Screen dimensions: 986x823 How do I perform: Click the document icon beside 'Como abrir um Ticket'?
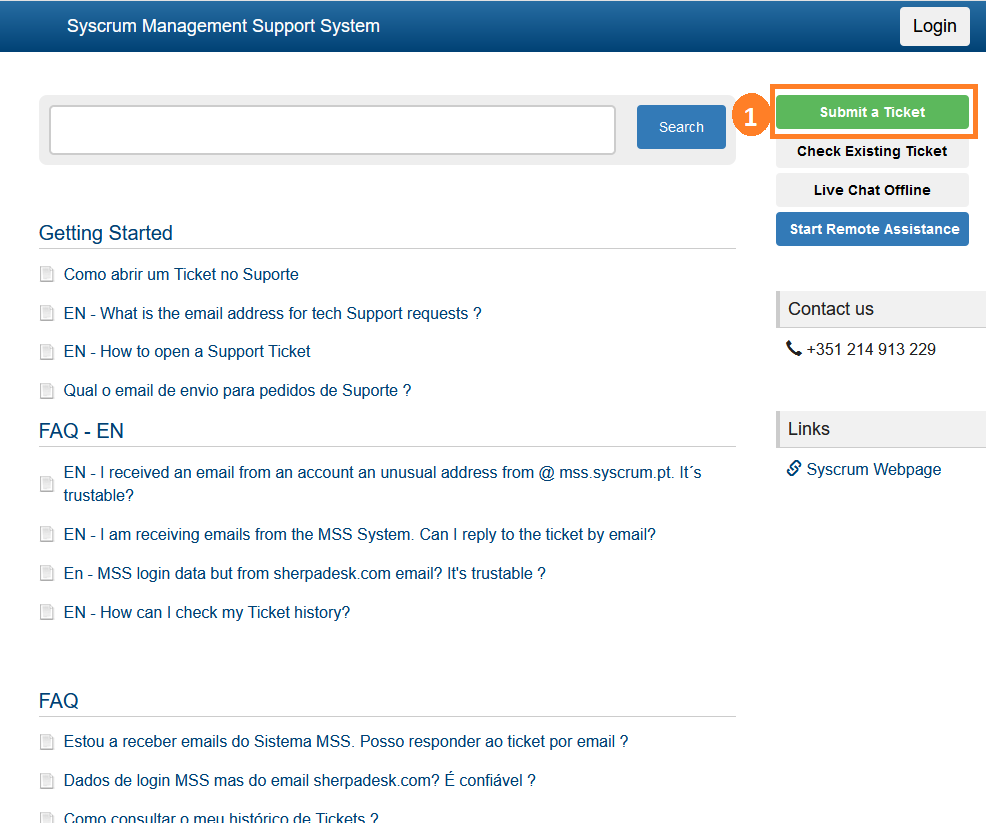click(46, 275)
